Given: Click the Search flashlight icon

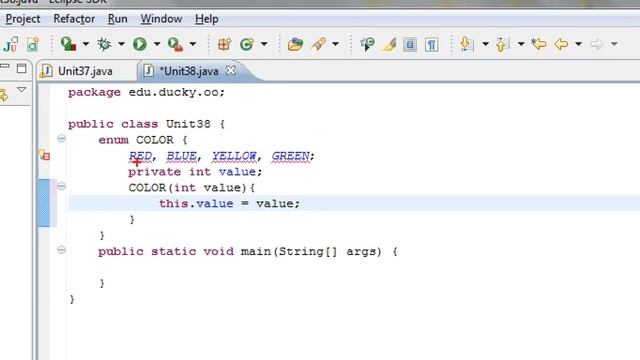Looking at the screenshot, I should (x=318, y=44).
